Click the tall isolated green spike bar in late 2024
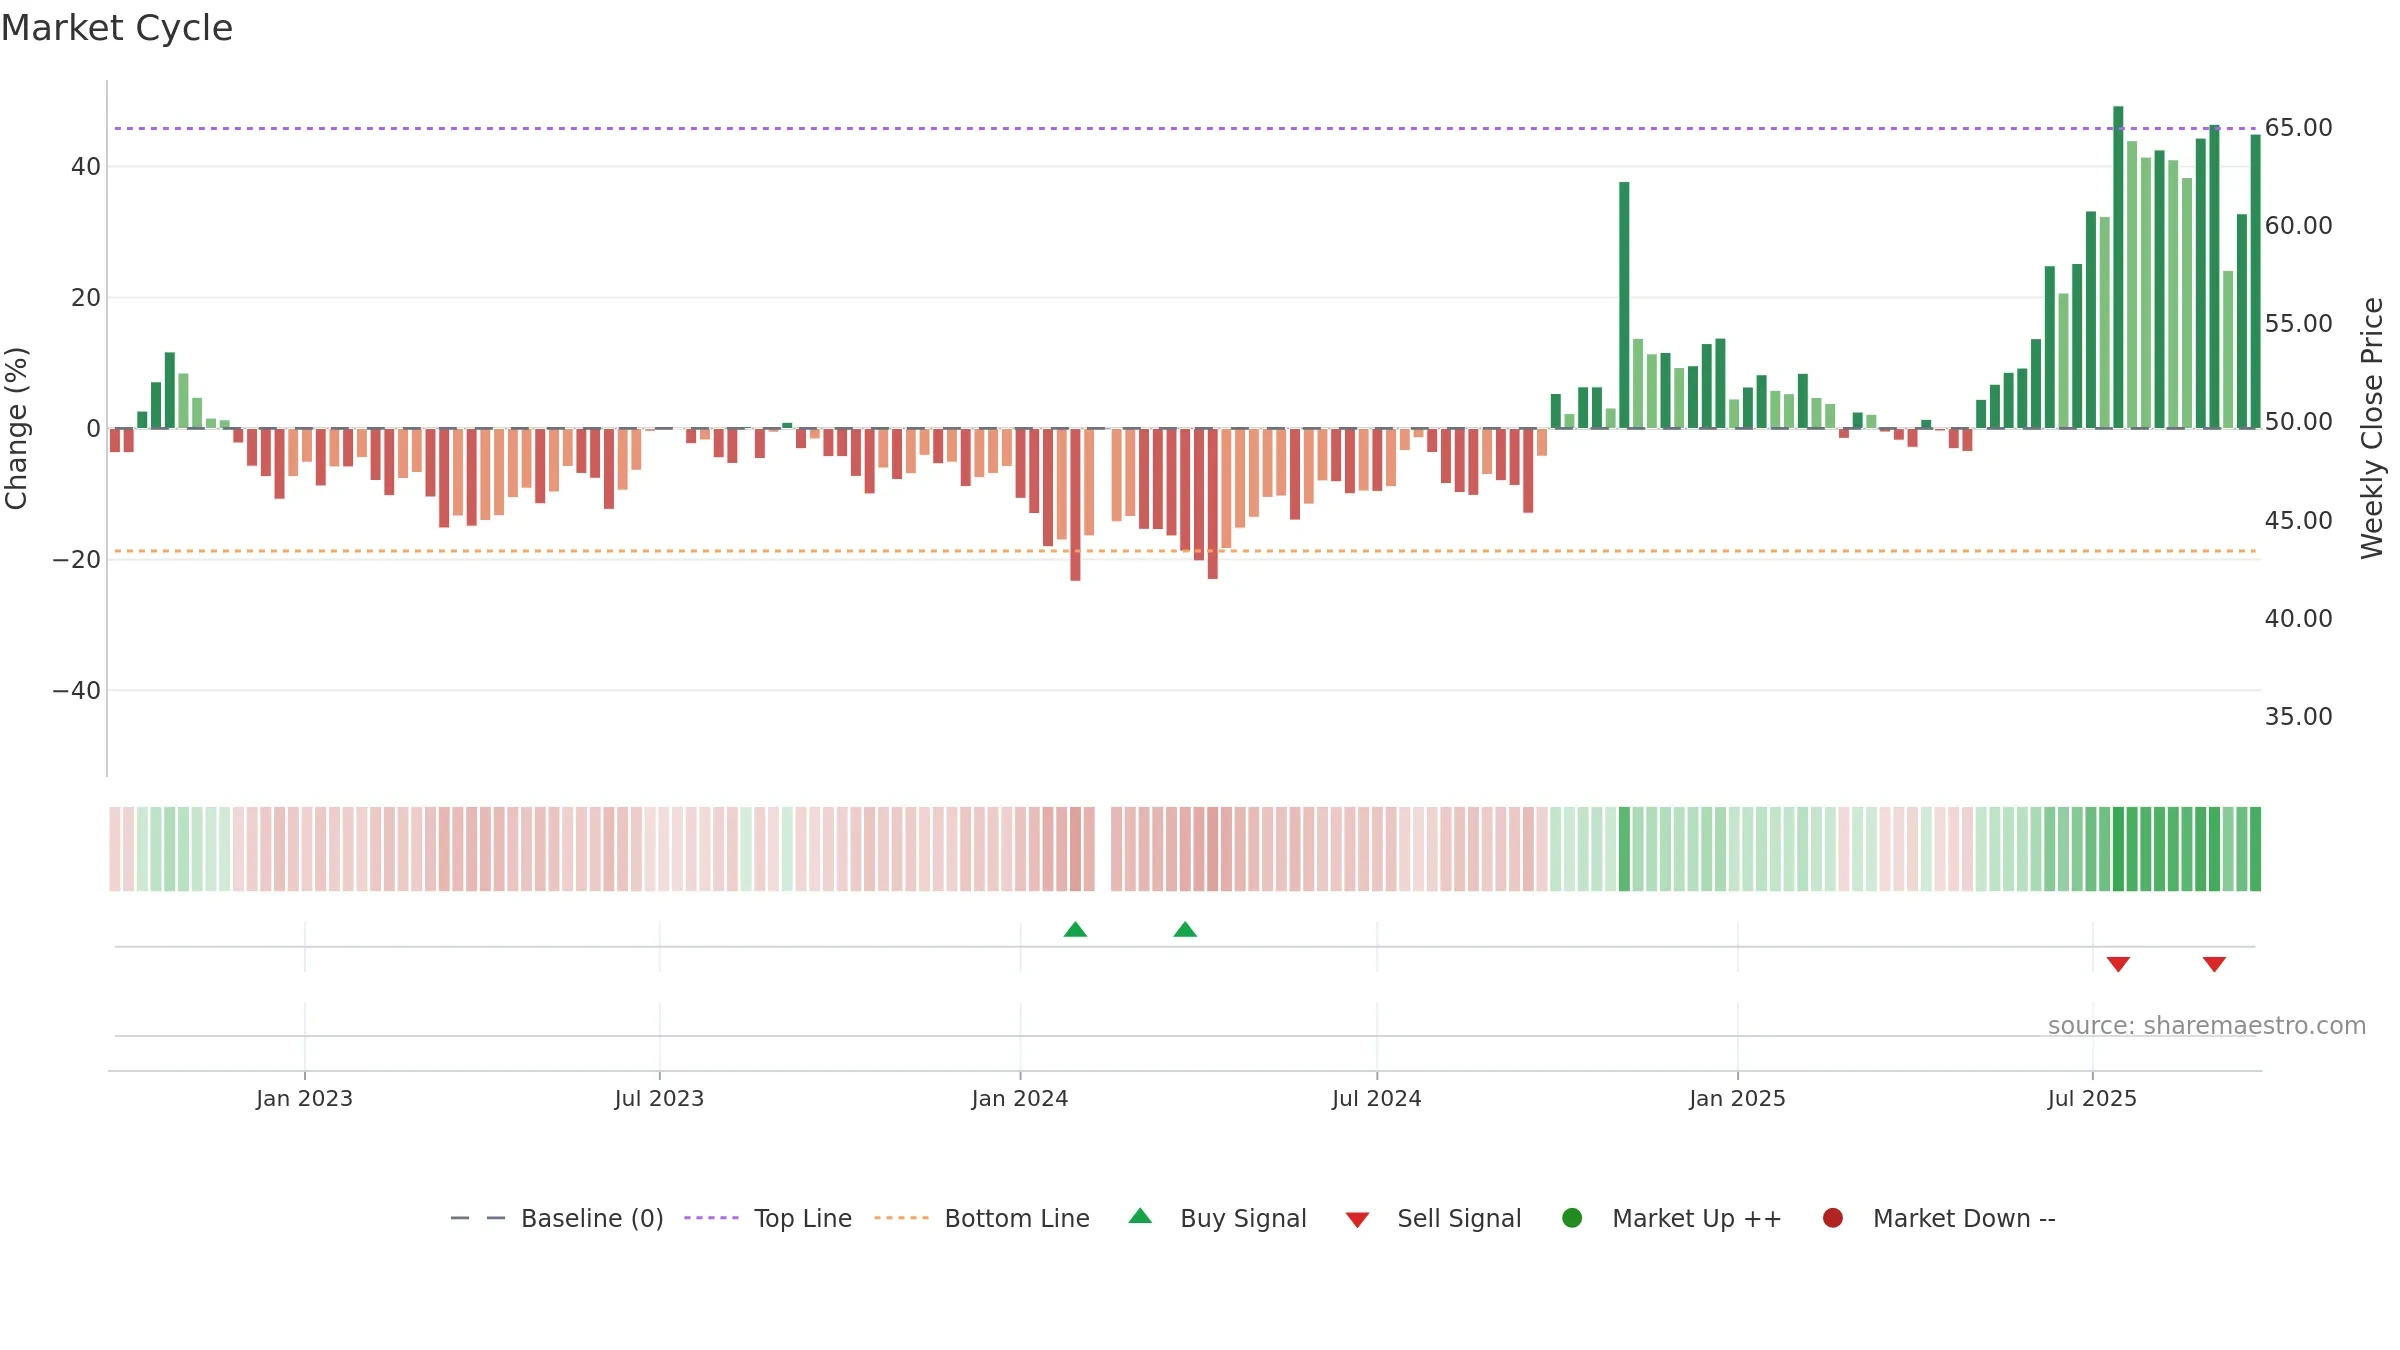Viewport: 2400px width, 1350px height. click(1624, 305)
